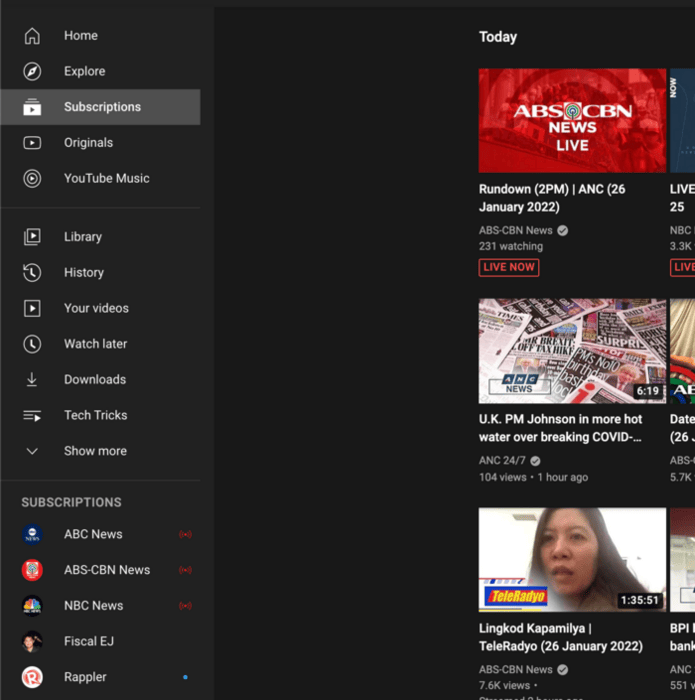
Task: Click the Explore compass icon
Action: [32, 71]
